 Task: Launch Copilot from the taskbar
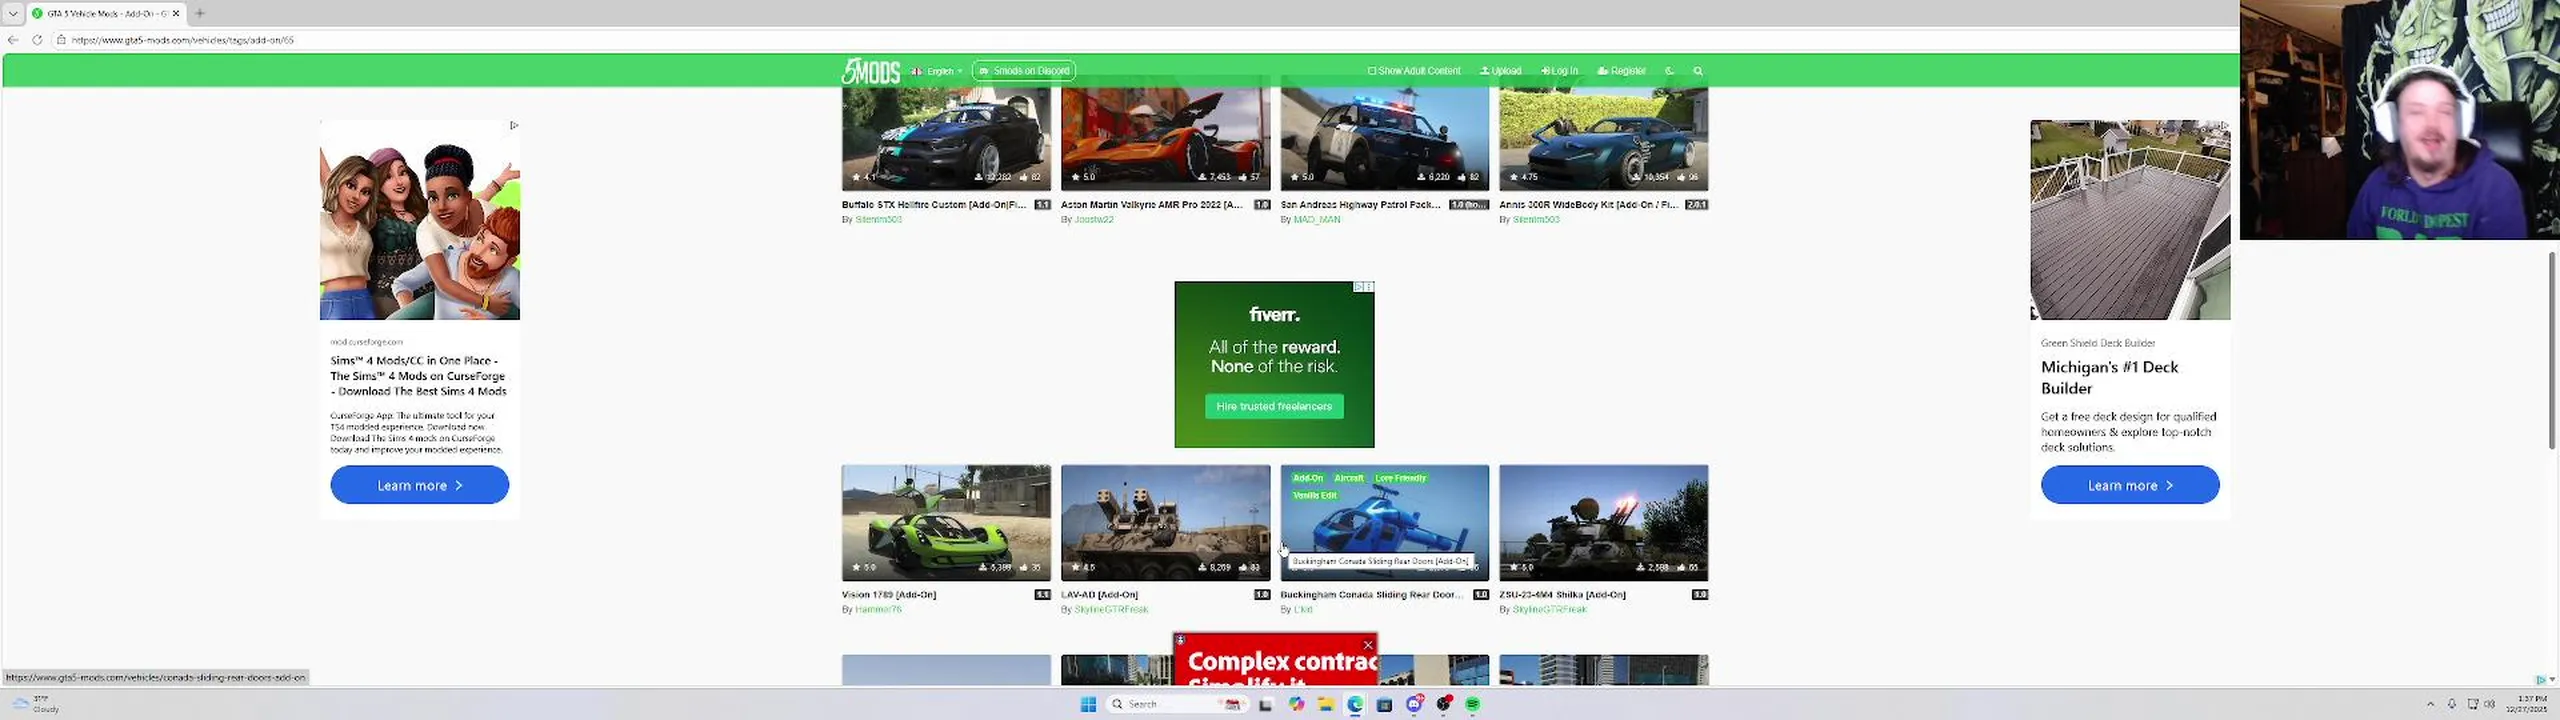[1296, 704]
